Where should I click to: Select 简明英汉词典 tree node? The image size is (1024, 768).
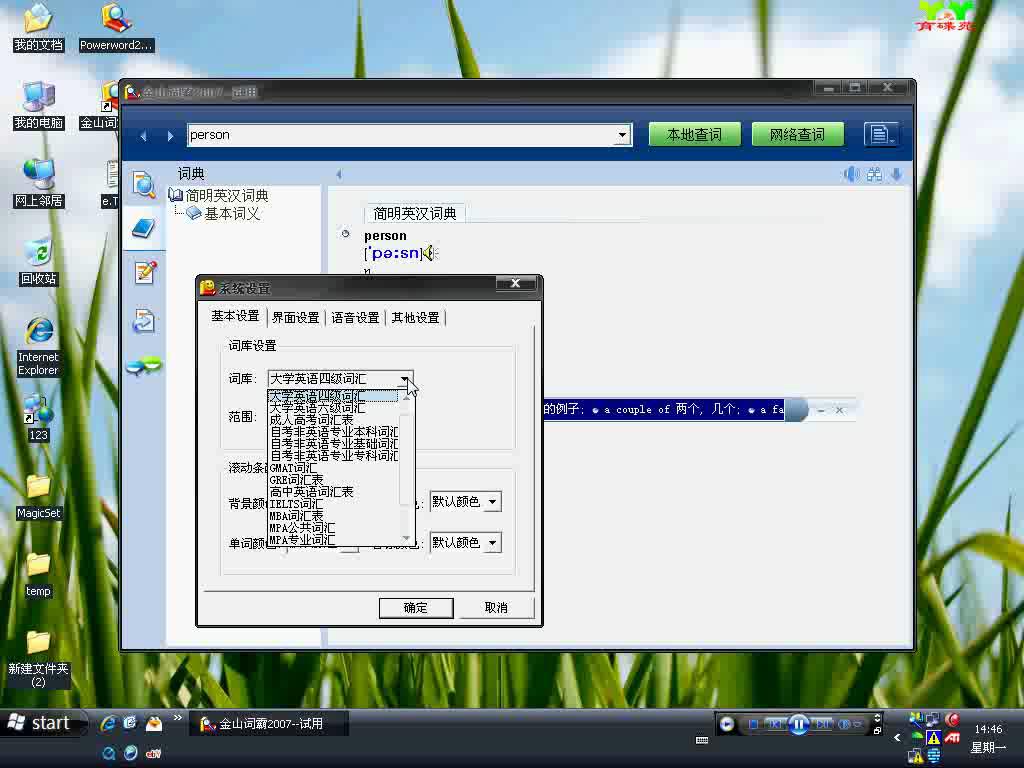[226, 195]
